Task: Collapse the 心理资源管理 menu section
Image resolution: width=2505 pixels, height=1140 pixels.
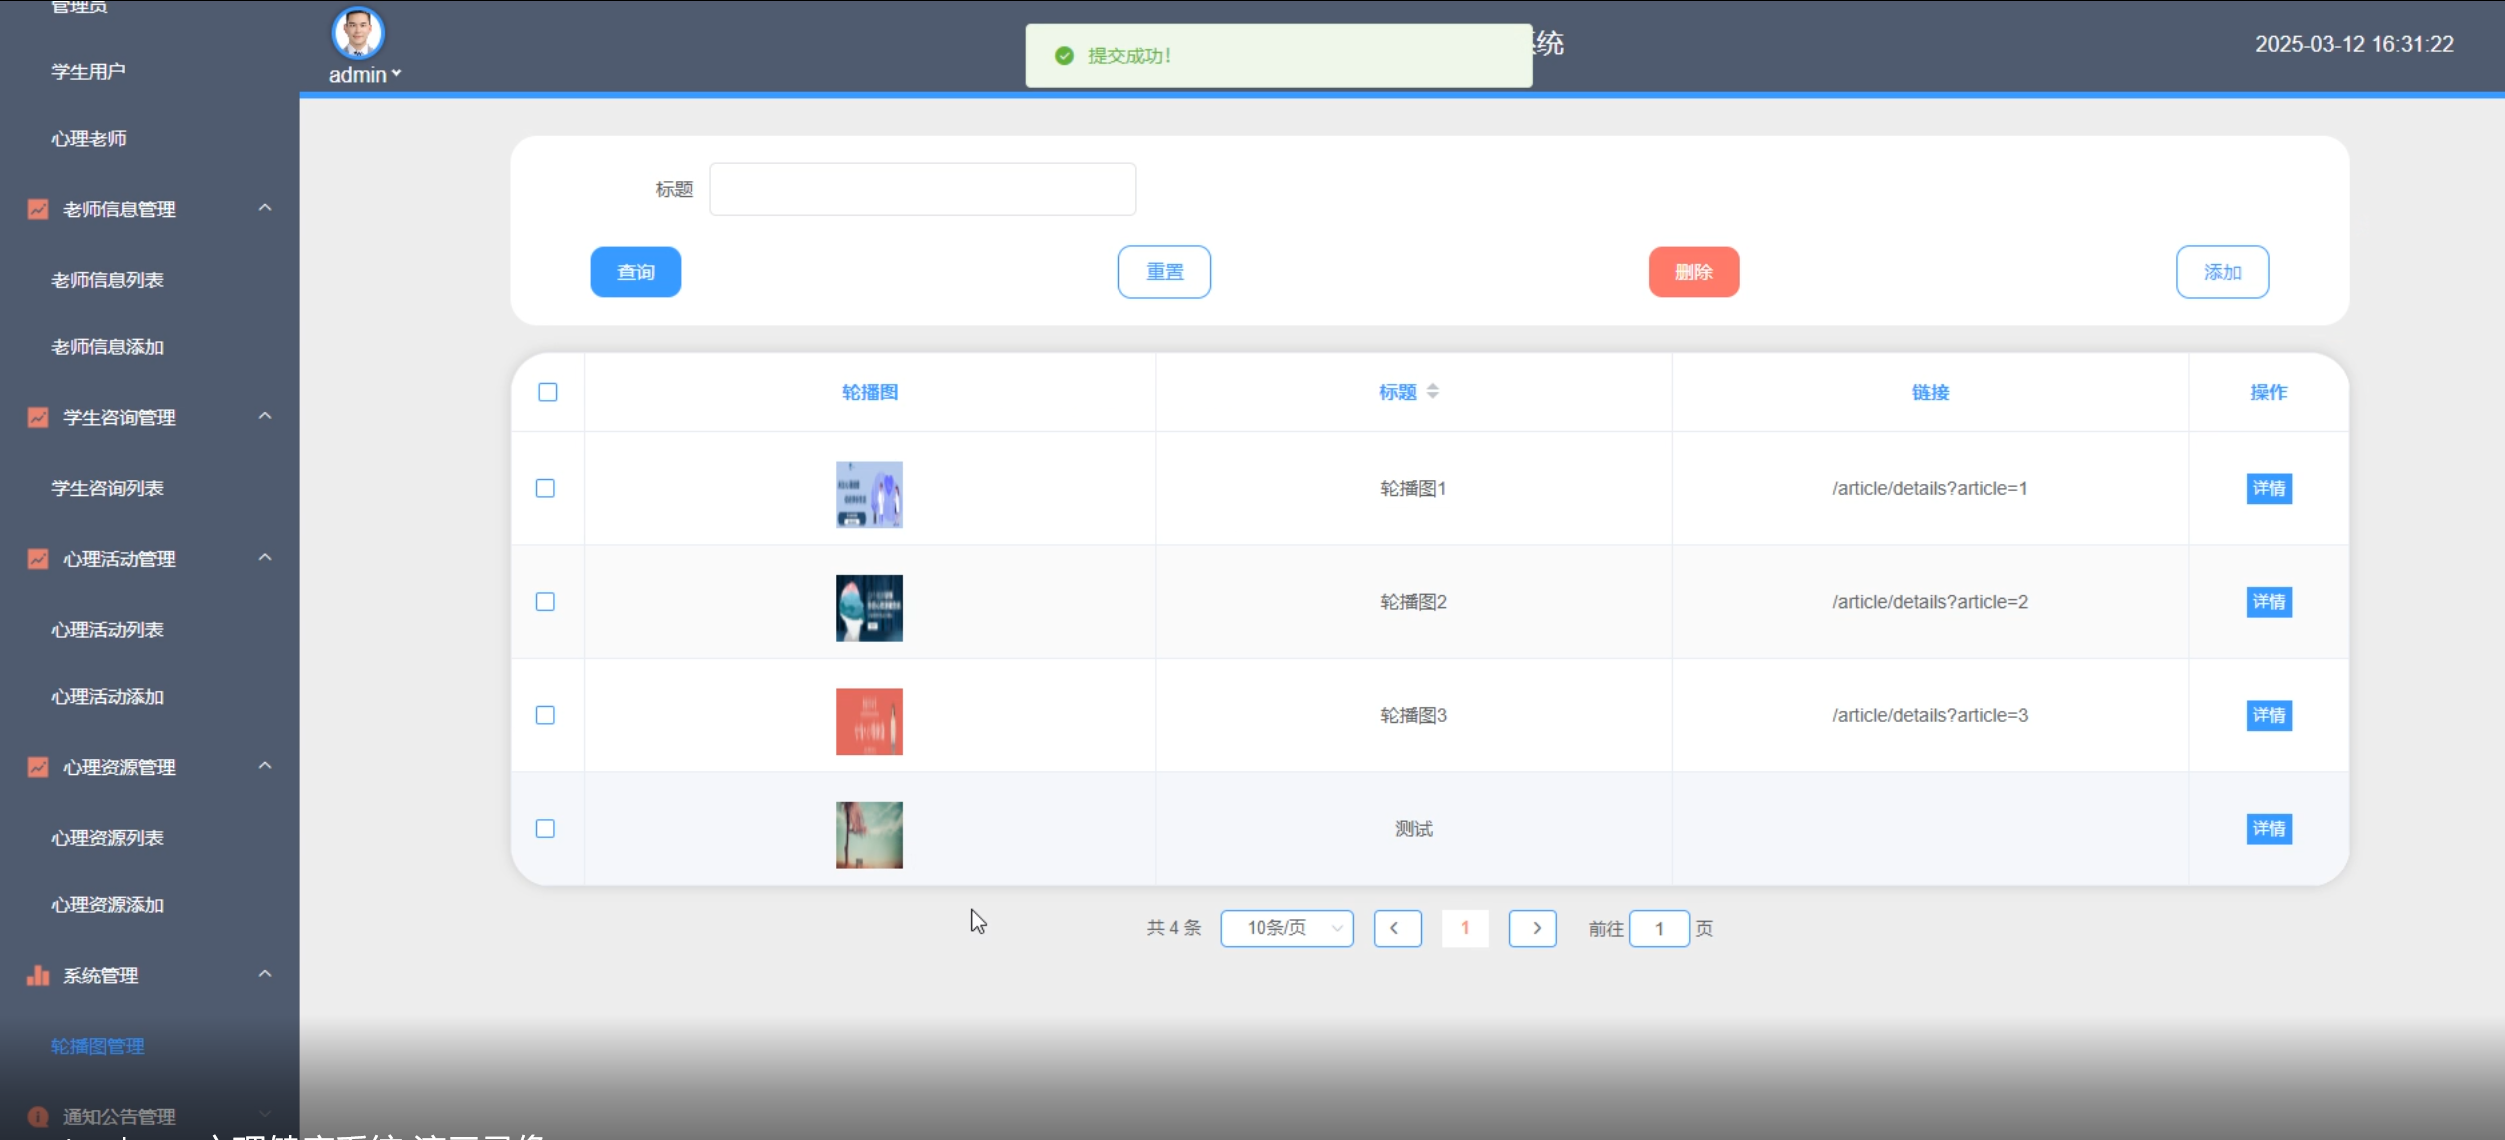Action: [265, 766]
